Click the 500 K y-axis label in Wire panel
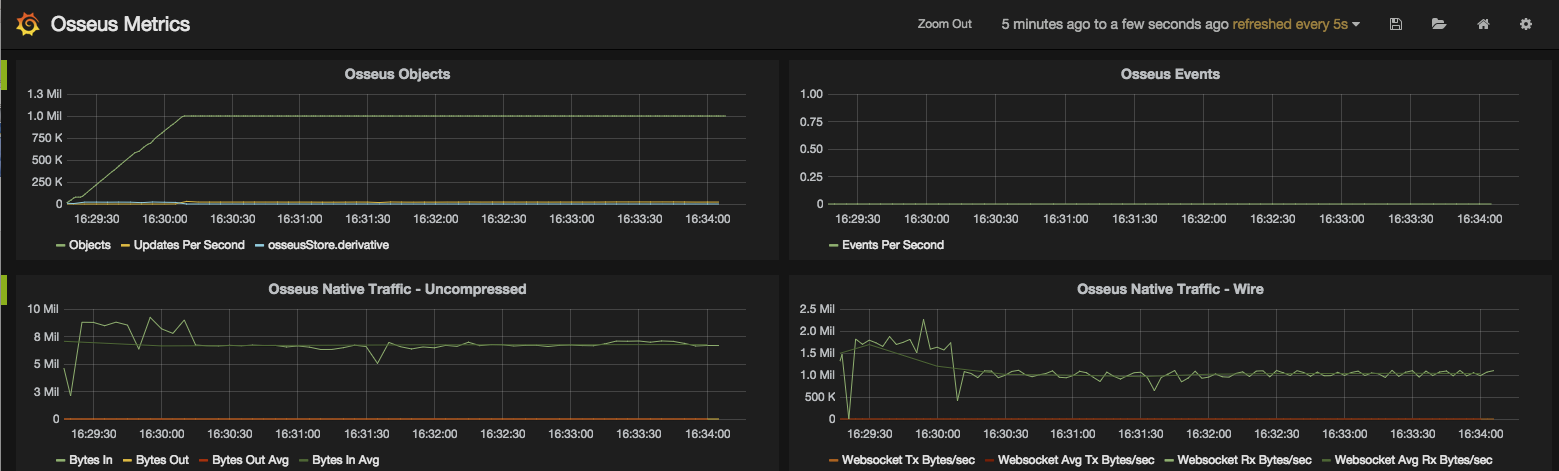 point(821,397)
